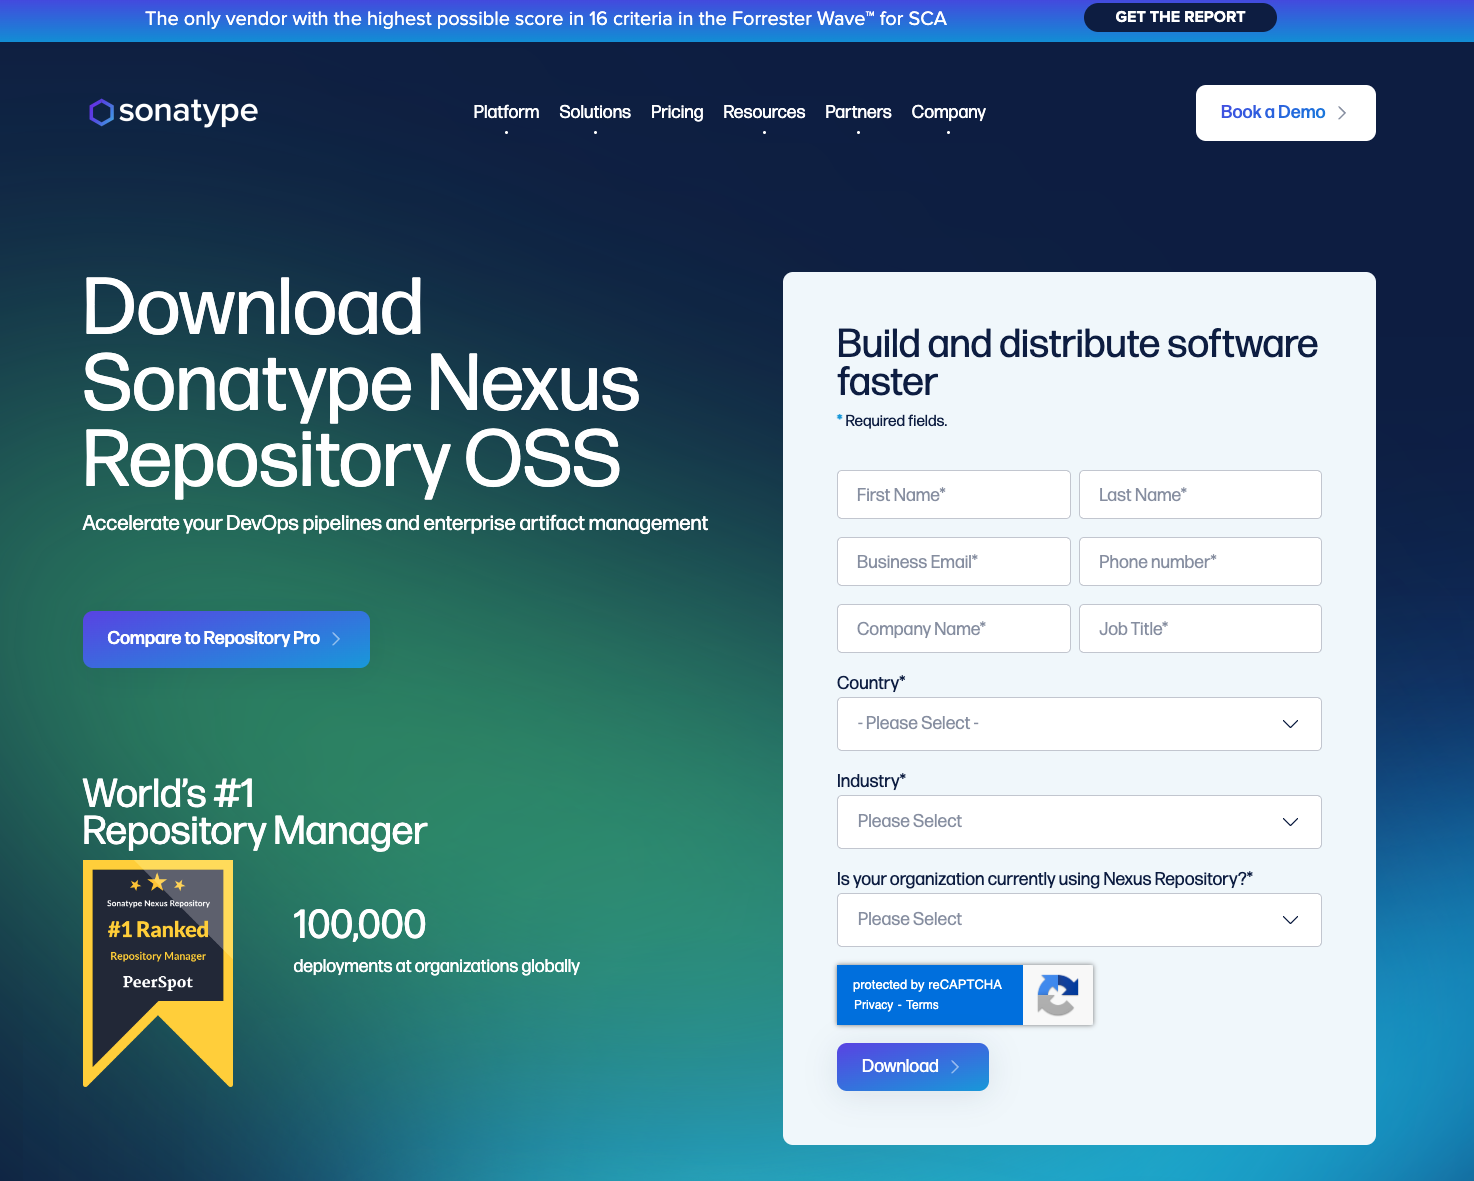Select the Phone number input
The height and width of the screenshot is (1181, 1474).
(x=1200, y=562)
